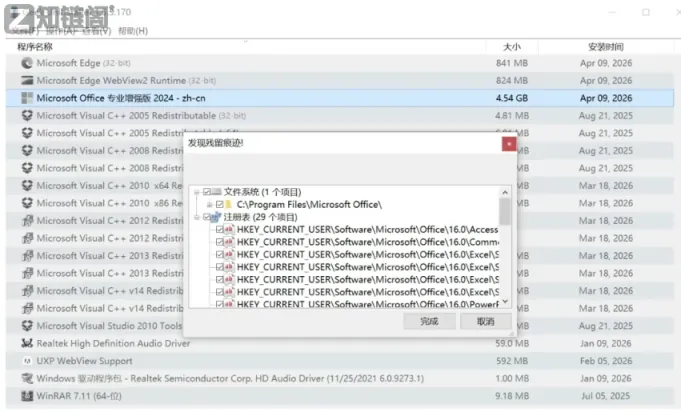681x412 pixels.
Task: Click the traces list scrollbar up arrow
Action: pyautogui.click(x=505, y=192)
